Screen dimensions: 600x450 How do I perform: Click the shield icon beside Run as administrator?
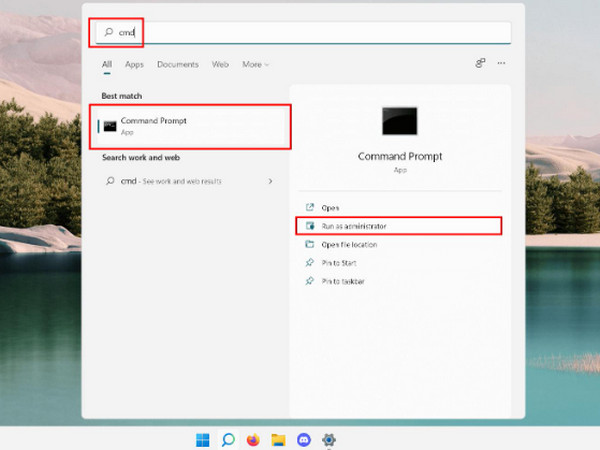point(310,226)
